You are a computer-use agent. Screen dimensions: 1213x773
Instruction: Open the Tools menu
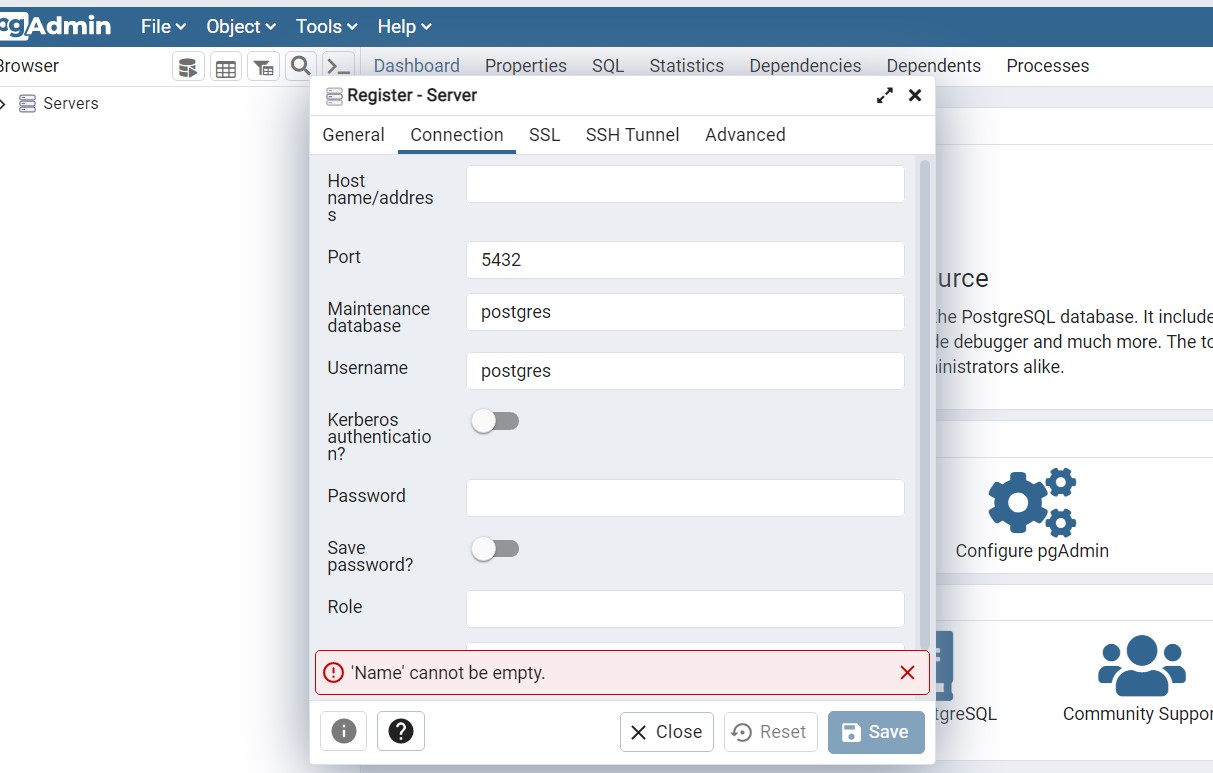click(x=327, y=27)
